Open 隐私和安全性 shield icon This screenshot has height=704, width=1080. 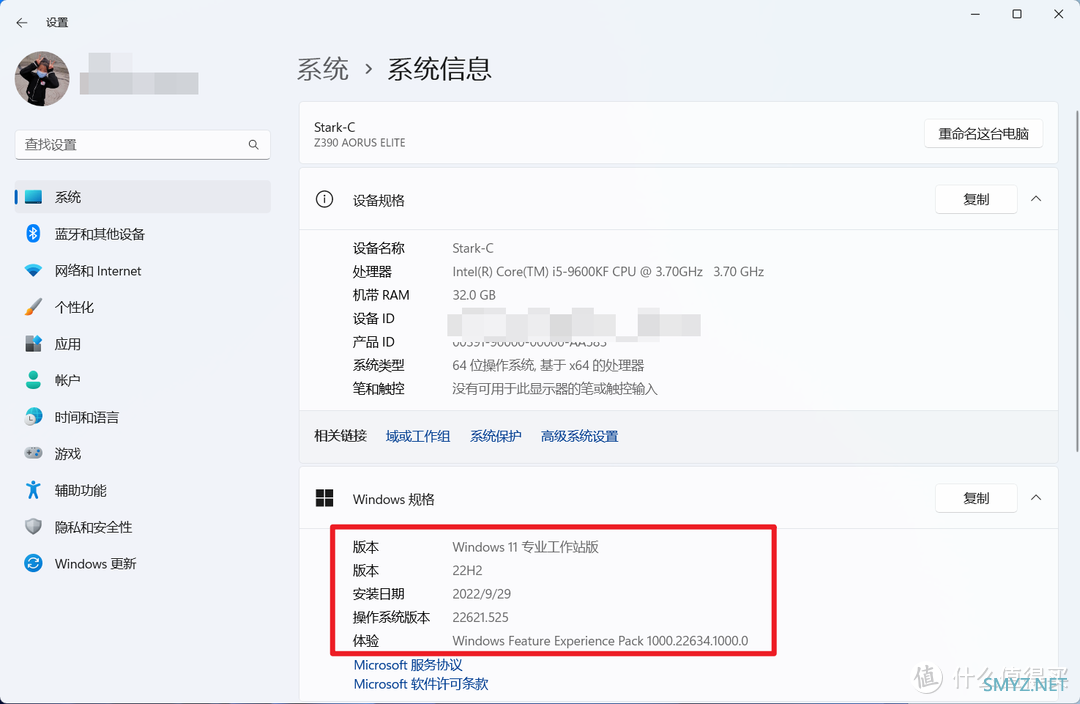[33, 527]
